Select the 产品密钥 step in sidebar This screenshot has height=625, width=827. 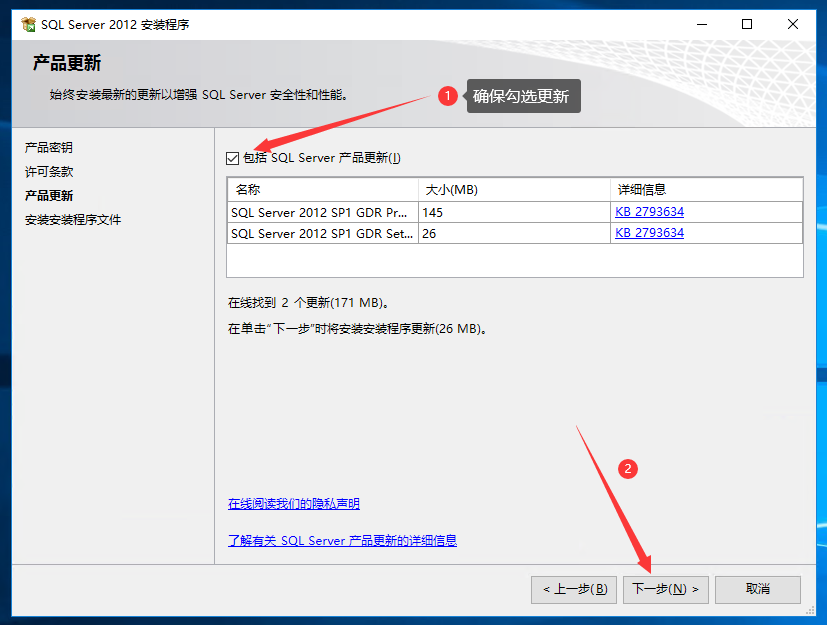pyautogui.click(x=49, y=148)
